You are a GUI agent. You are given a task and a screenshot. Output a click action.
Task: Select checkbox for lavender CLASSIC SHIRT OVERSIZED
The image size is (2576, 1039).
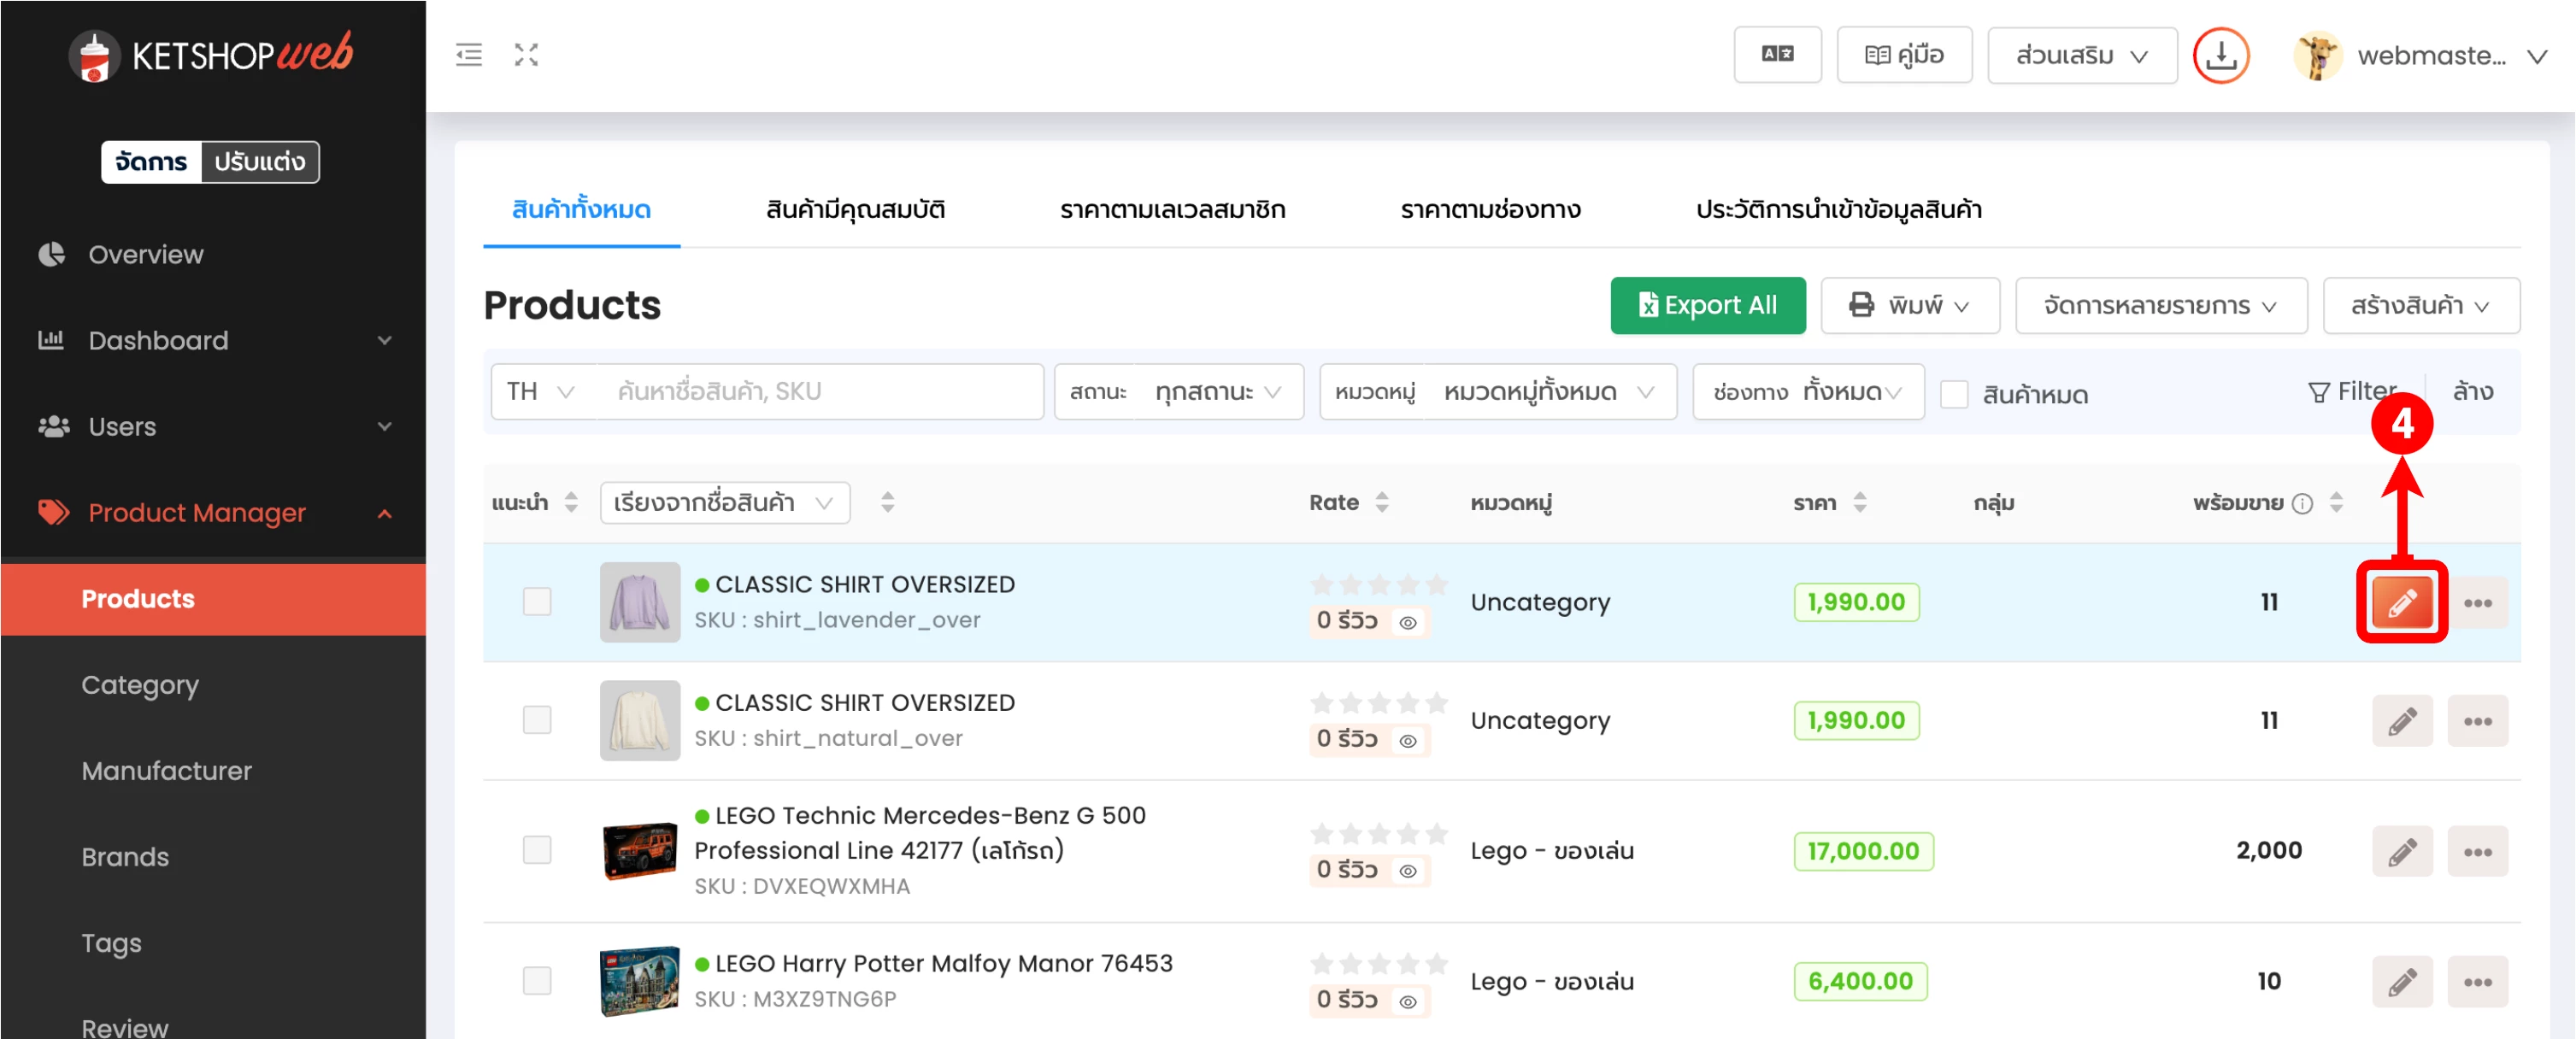[x=537, y=602]
